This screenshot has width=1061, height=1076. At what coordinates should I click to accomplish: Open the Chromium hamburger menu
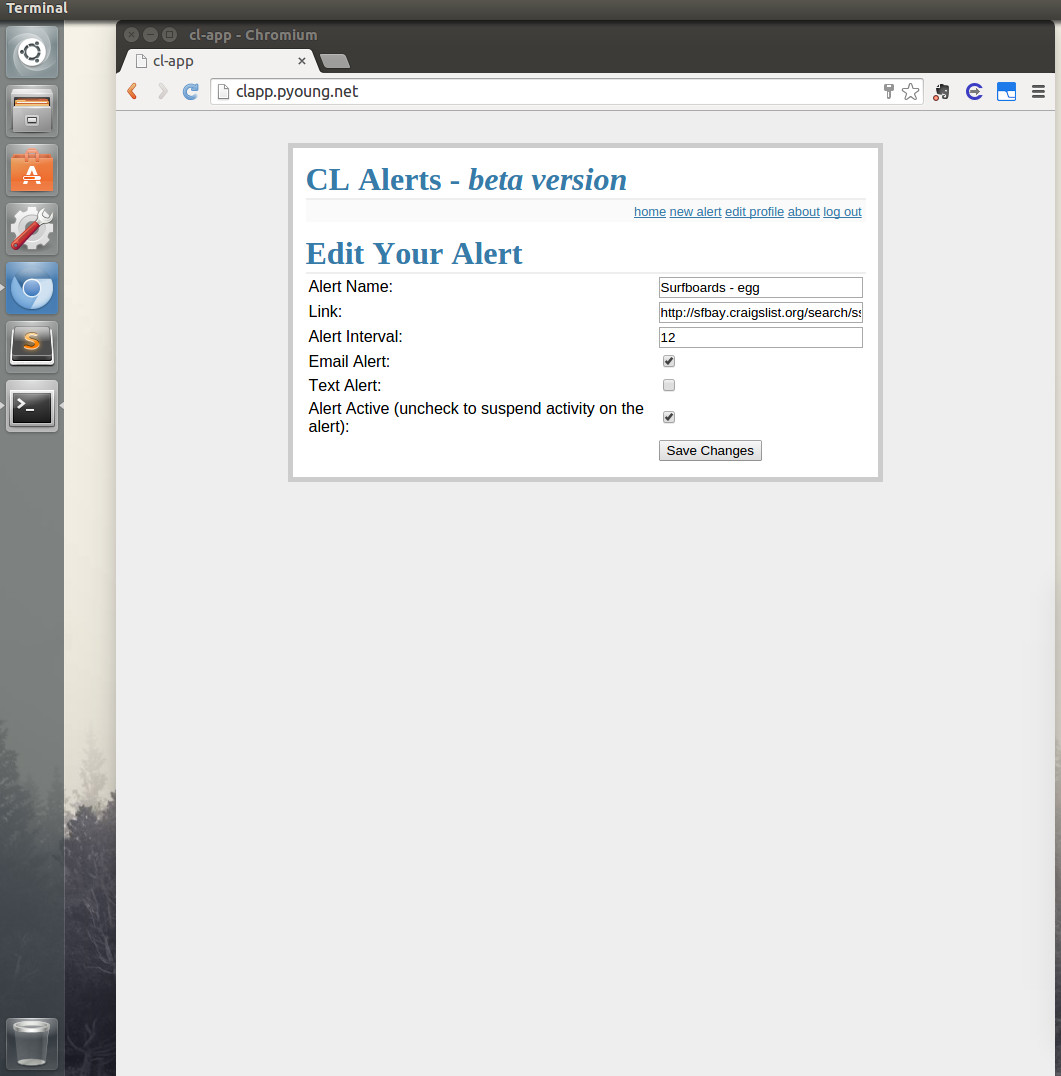click(x=1038, y=92)
